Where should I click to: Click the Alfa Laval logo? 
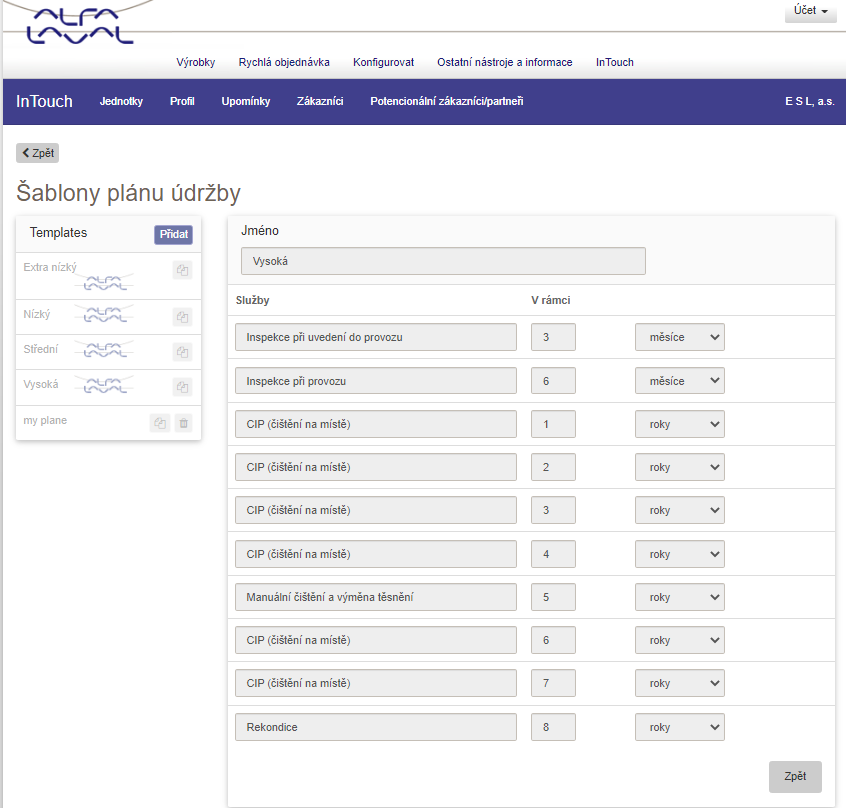pyautogui.click(x=80, y=27)
